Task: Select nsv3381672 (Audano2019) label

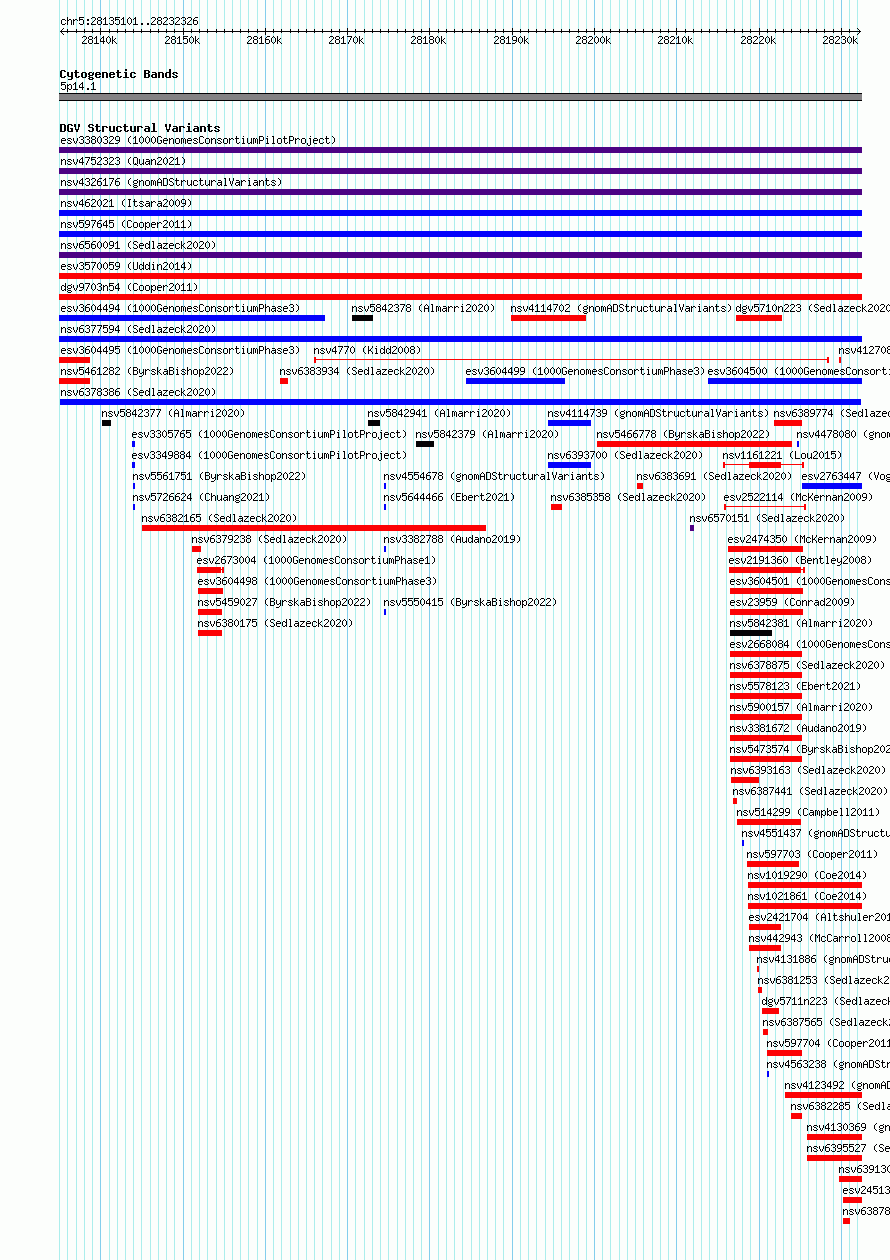Action: [x=799, y=728]
